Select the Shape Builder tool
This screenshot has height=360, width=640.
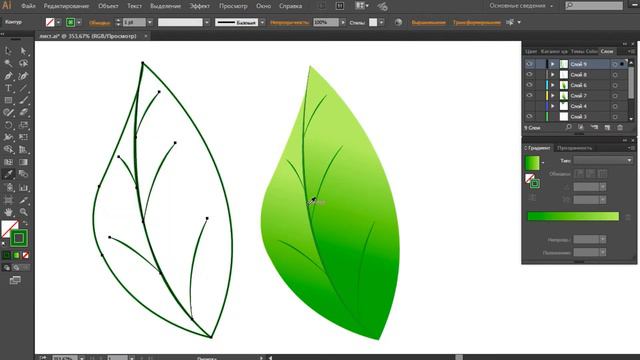8,149
